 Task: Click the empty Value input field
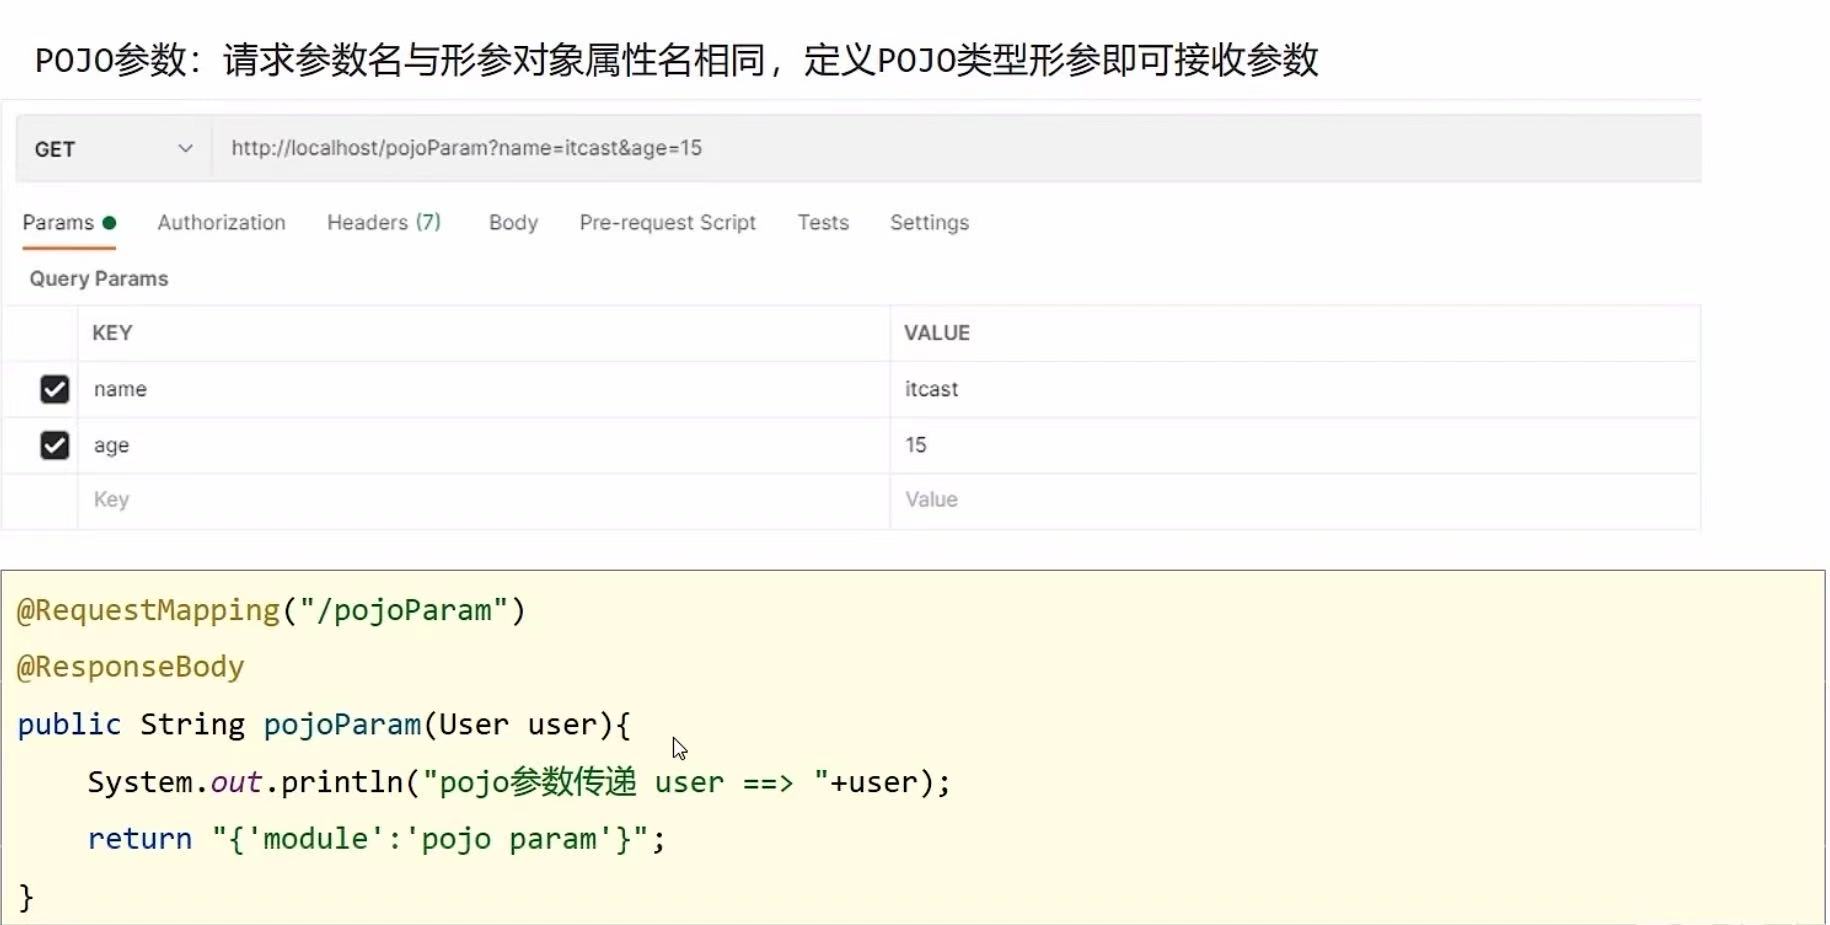point(1100,500)
